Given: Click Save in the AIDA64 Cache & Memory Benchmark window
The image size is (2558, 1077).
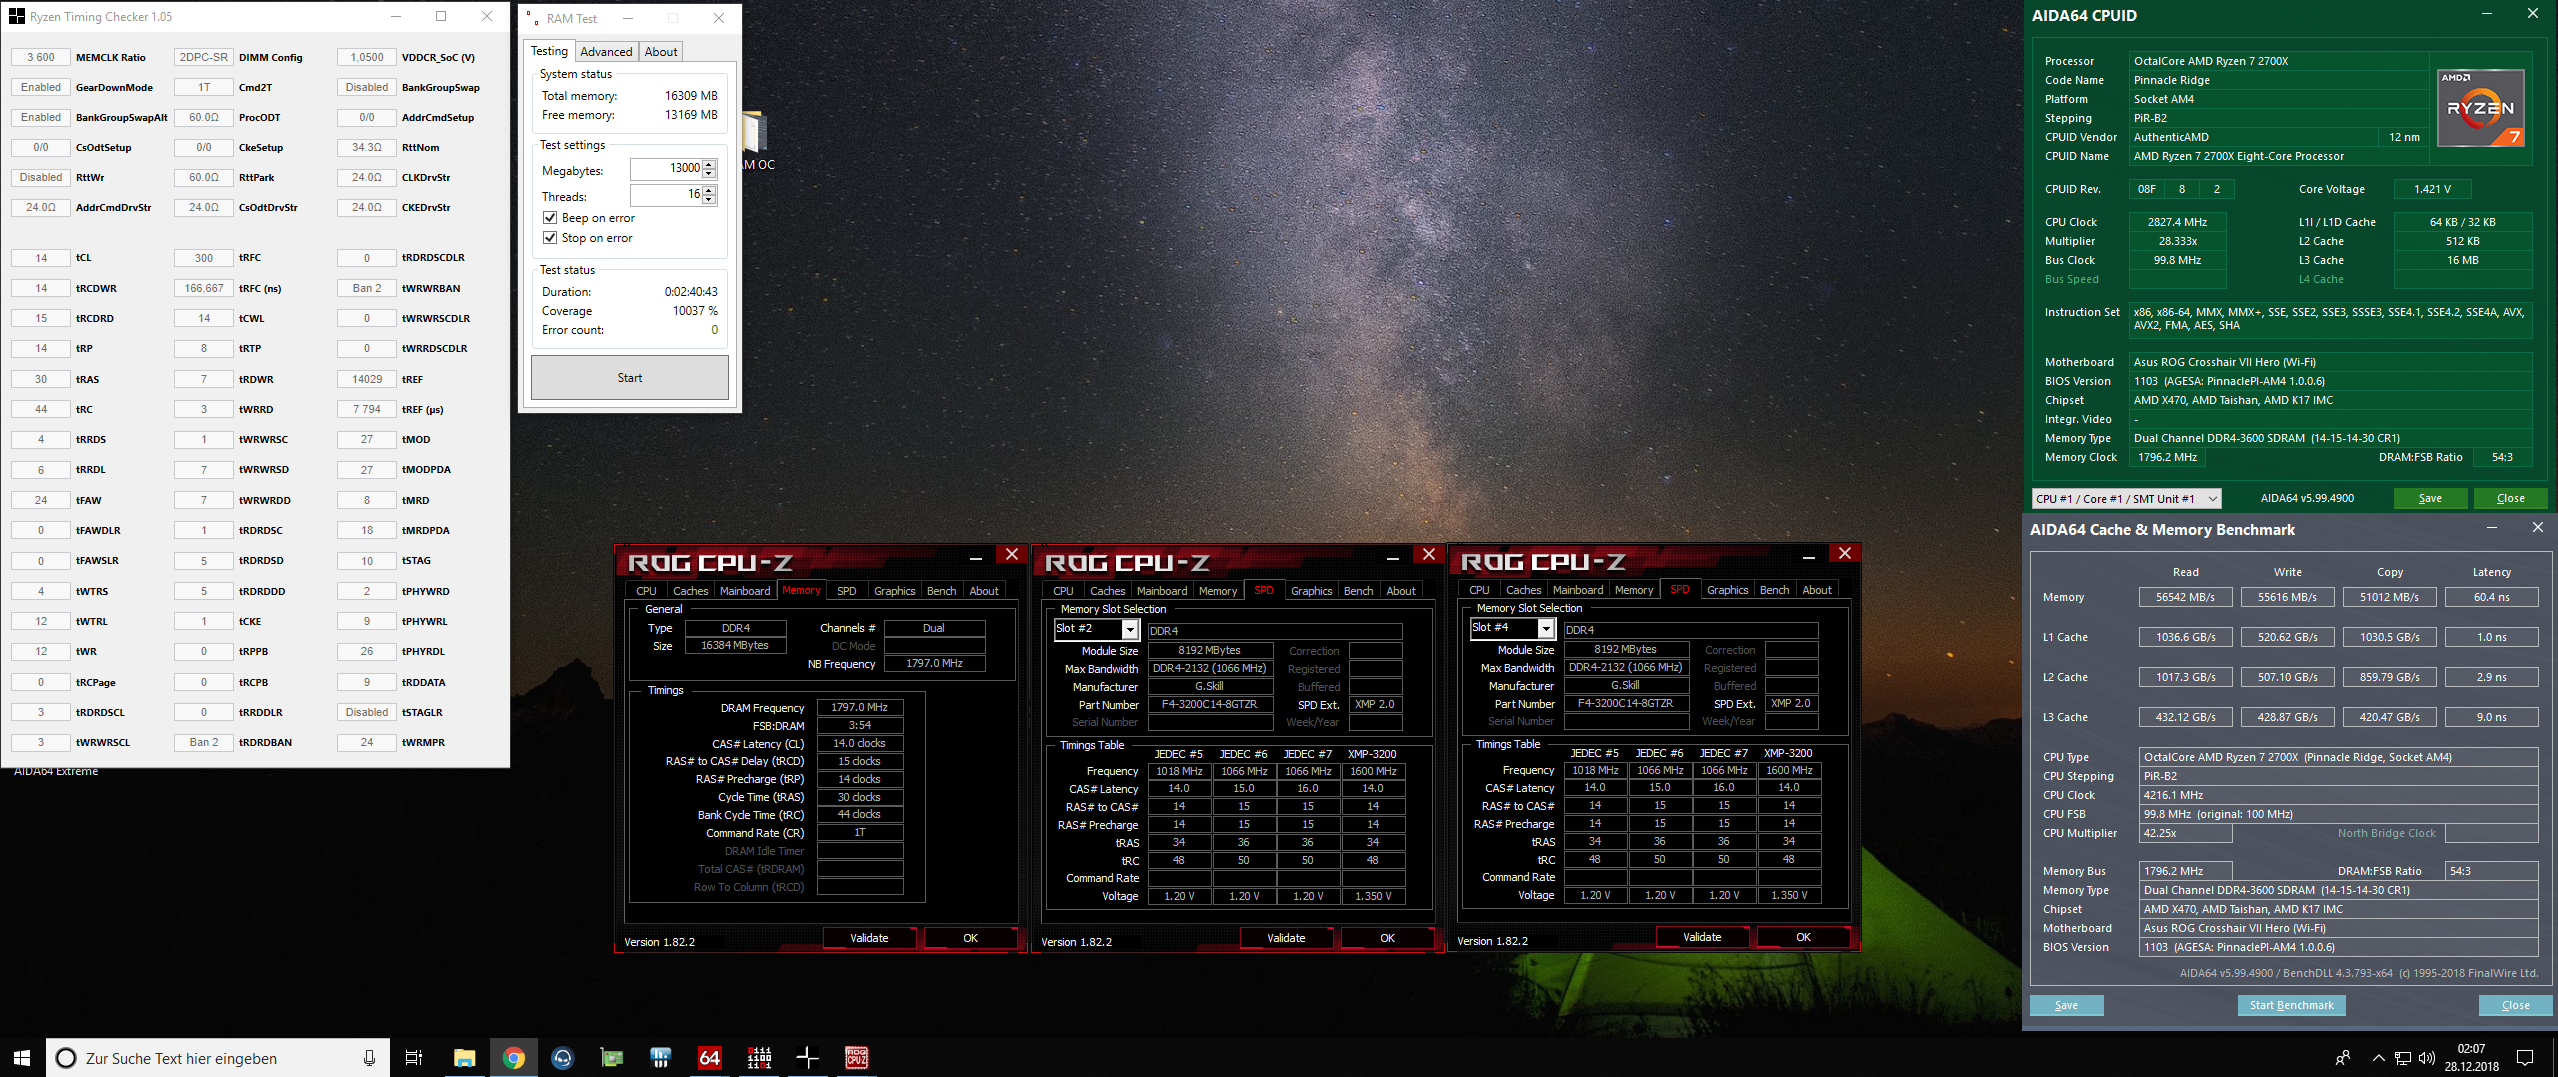Looking at the screenshot, I should (x=2066, y=1006).
